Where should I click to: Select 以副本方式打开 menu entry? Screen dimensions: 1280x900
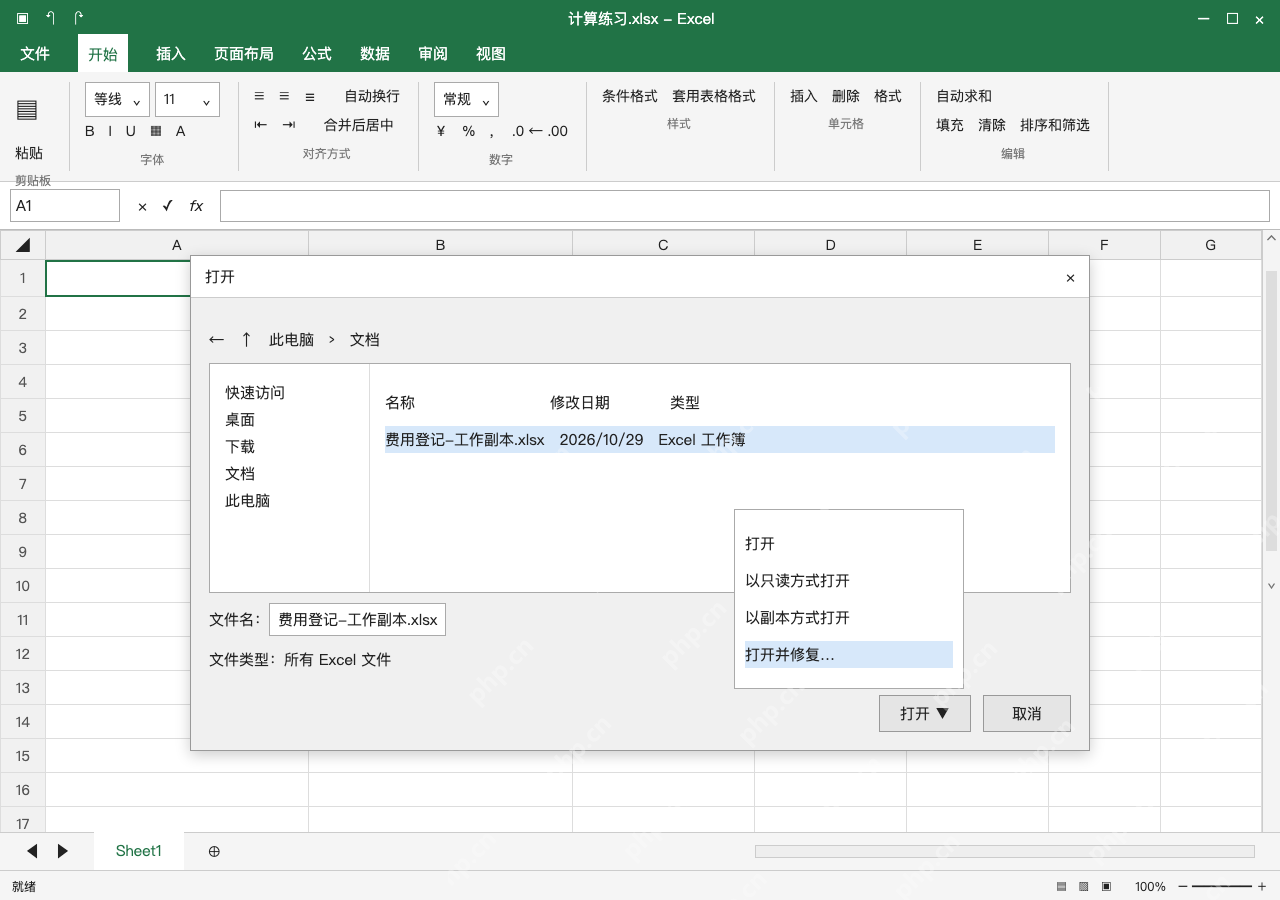pyautogui.click(x=849, y=618)
